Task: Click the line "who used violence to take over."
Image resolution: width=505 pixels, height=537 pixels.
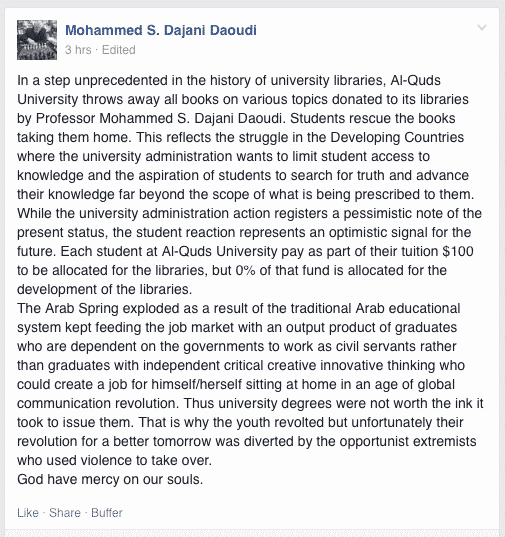Action: (114, 460)
